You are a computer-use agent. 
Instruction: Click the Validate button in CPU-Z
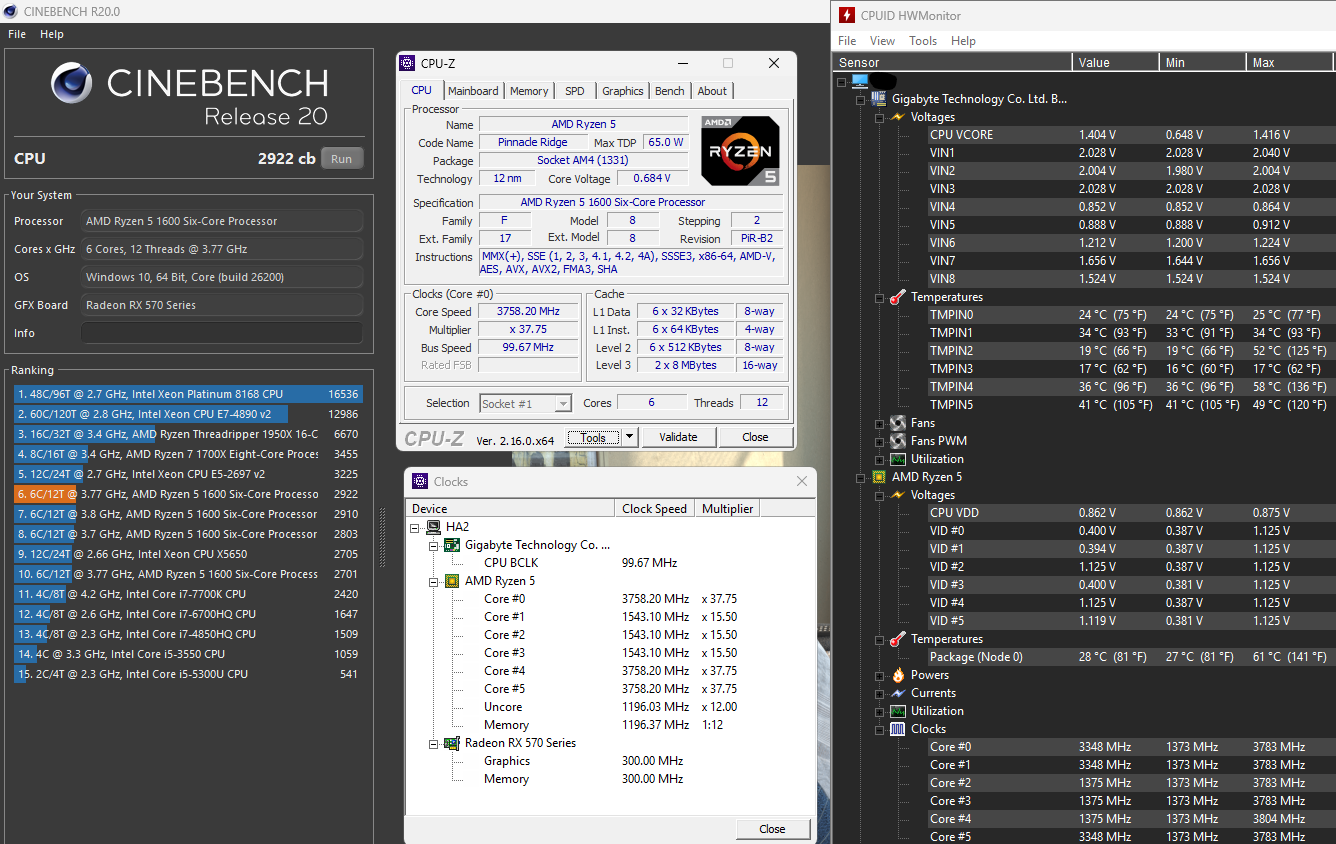point(678,437)
